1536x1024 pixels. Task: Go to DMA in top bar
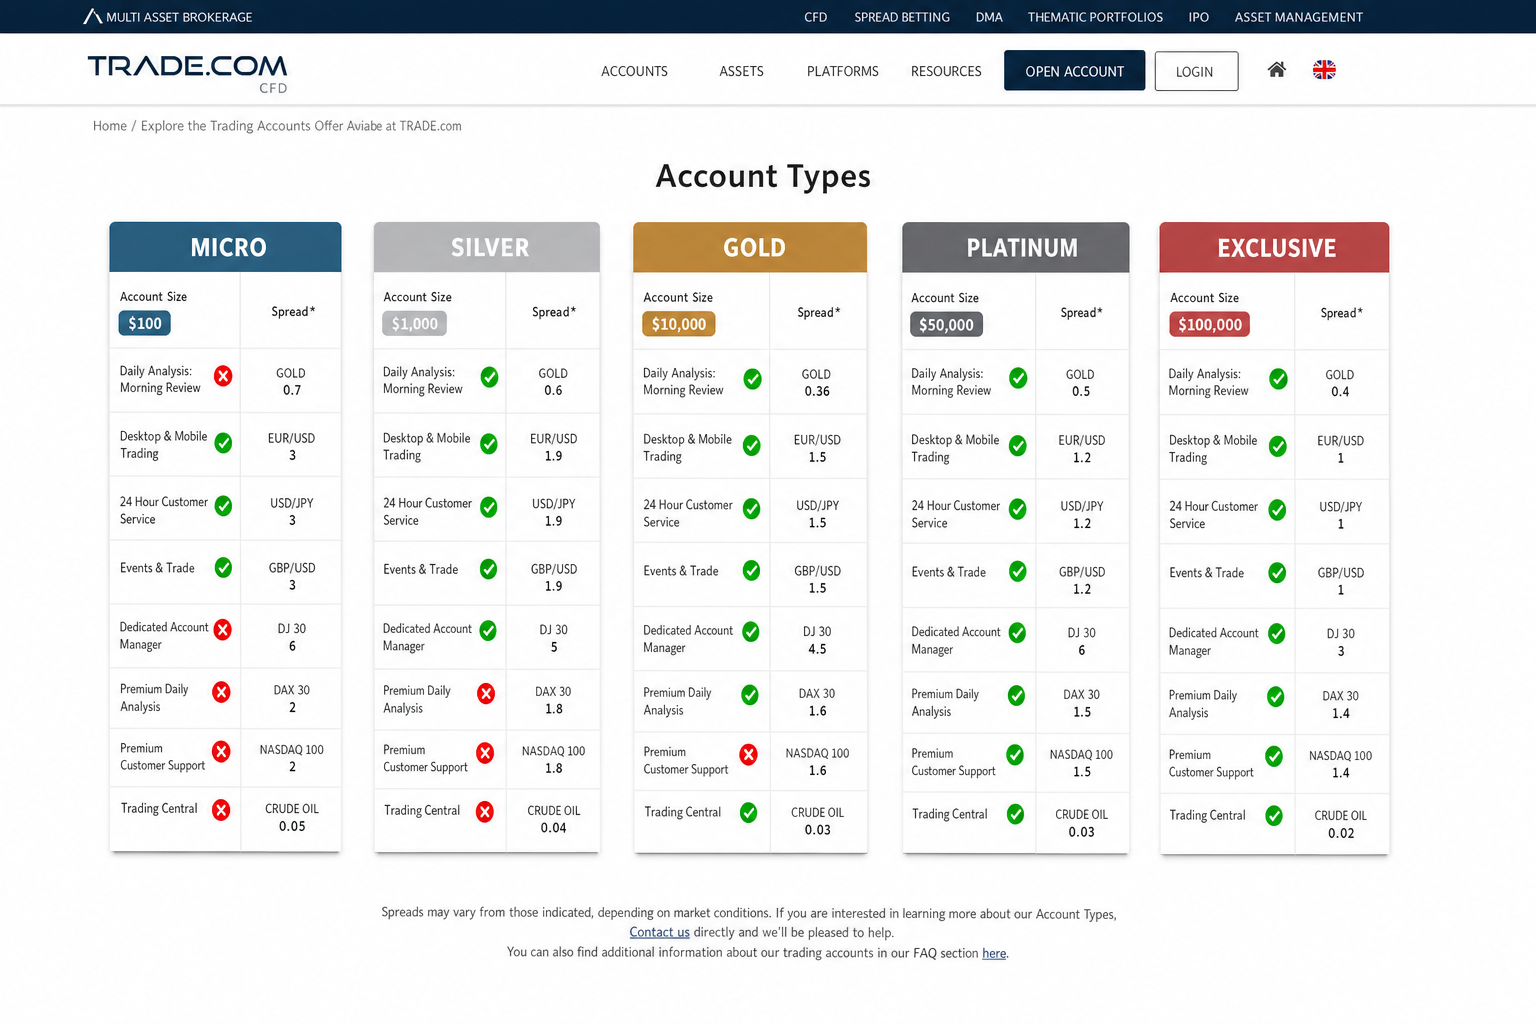(989, 17)
